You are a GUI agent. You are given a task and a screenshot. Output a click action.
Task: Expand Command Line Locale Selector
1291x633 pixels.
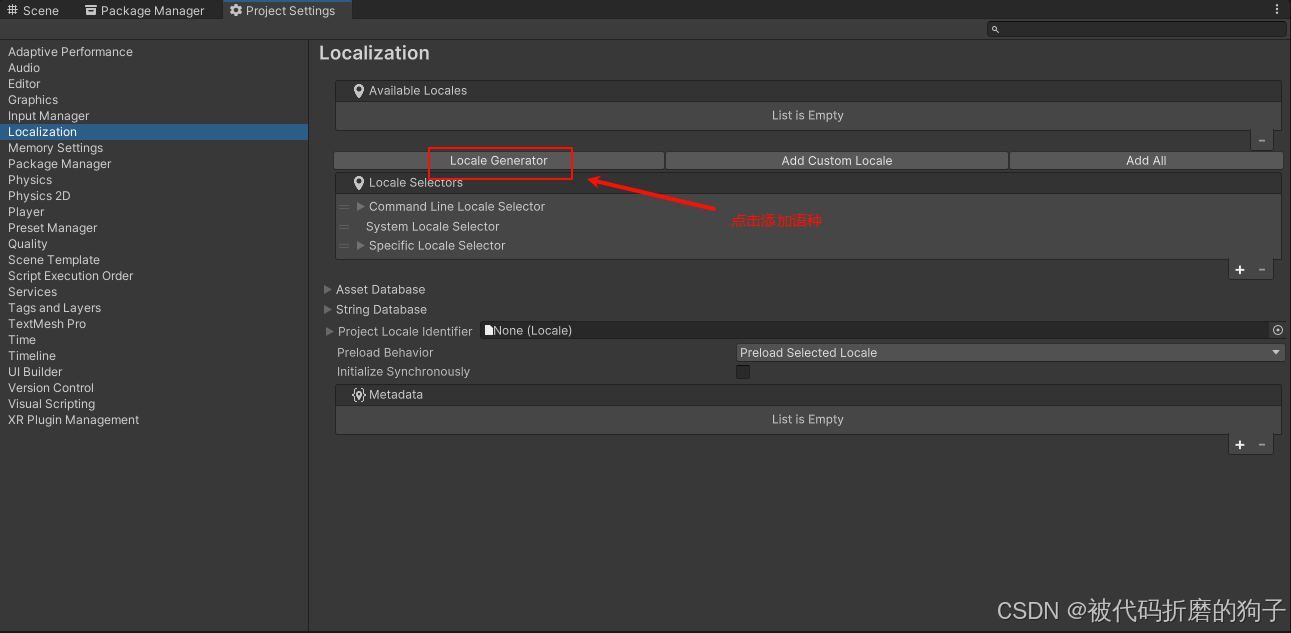(361, 206)
